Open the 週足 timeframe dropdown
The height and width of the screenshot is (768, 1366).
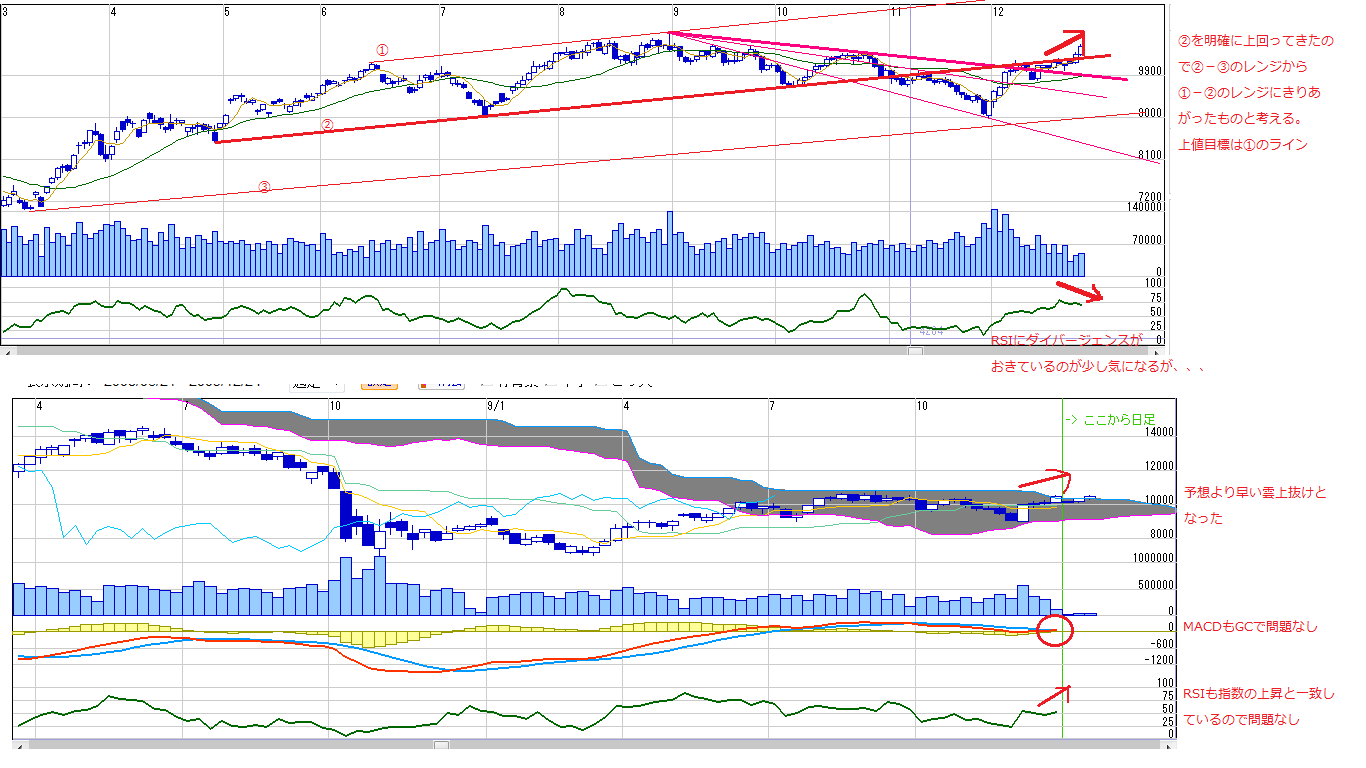pos(314,382)
